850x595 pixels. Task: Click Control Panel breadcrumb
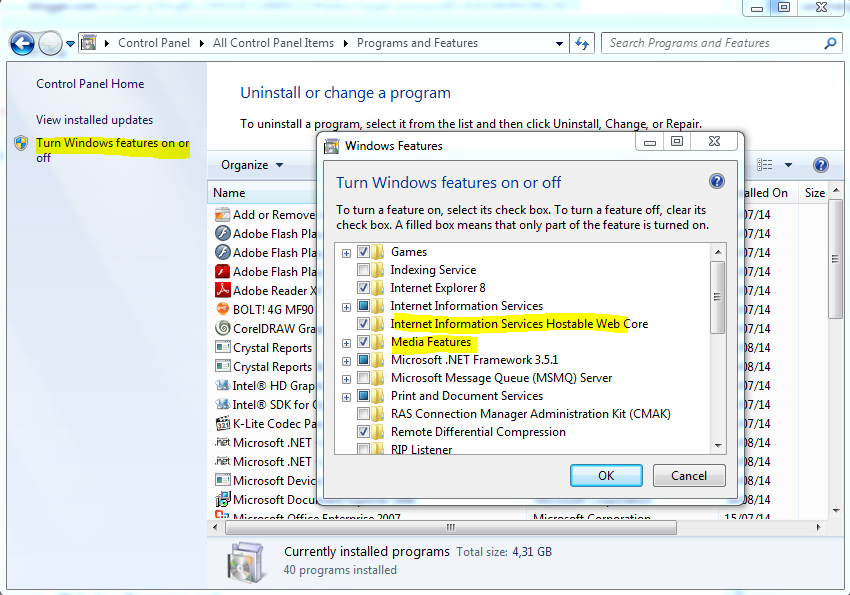click(154, 43)
